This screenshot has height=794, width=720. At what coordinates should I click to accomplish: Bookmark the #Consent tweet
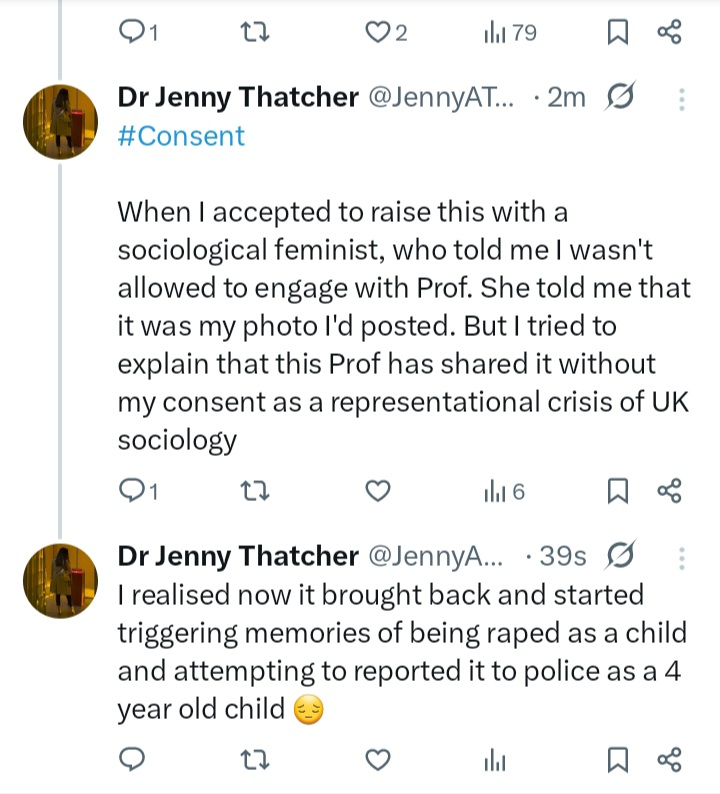click(x=618, y=490)
